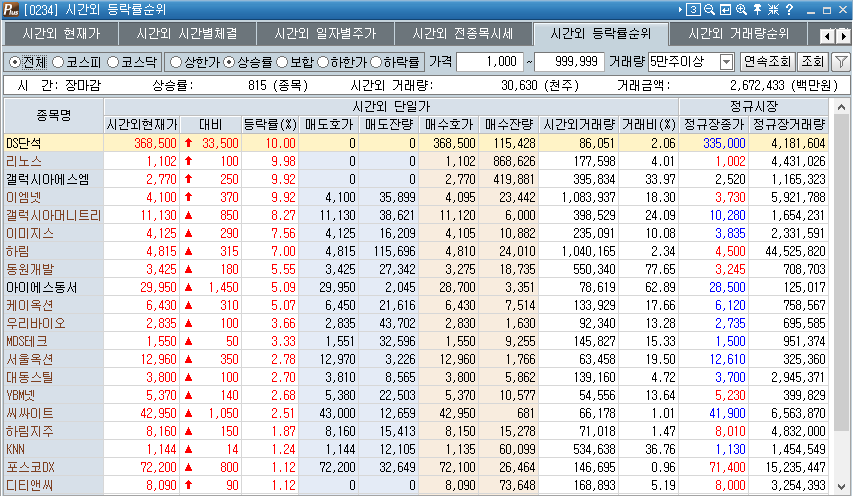Select the 코스닥 radio button
This screenshot has width=853, height=496.
click(113, 63)
